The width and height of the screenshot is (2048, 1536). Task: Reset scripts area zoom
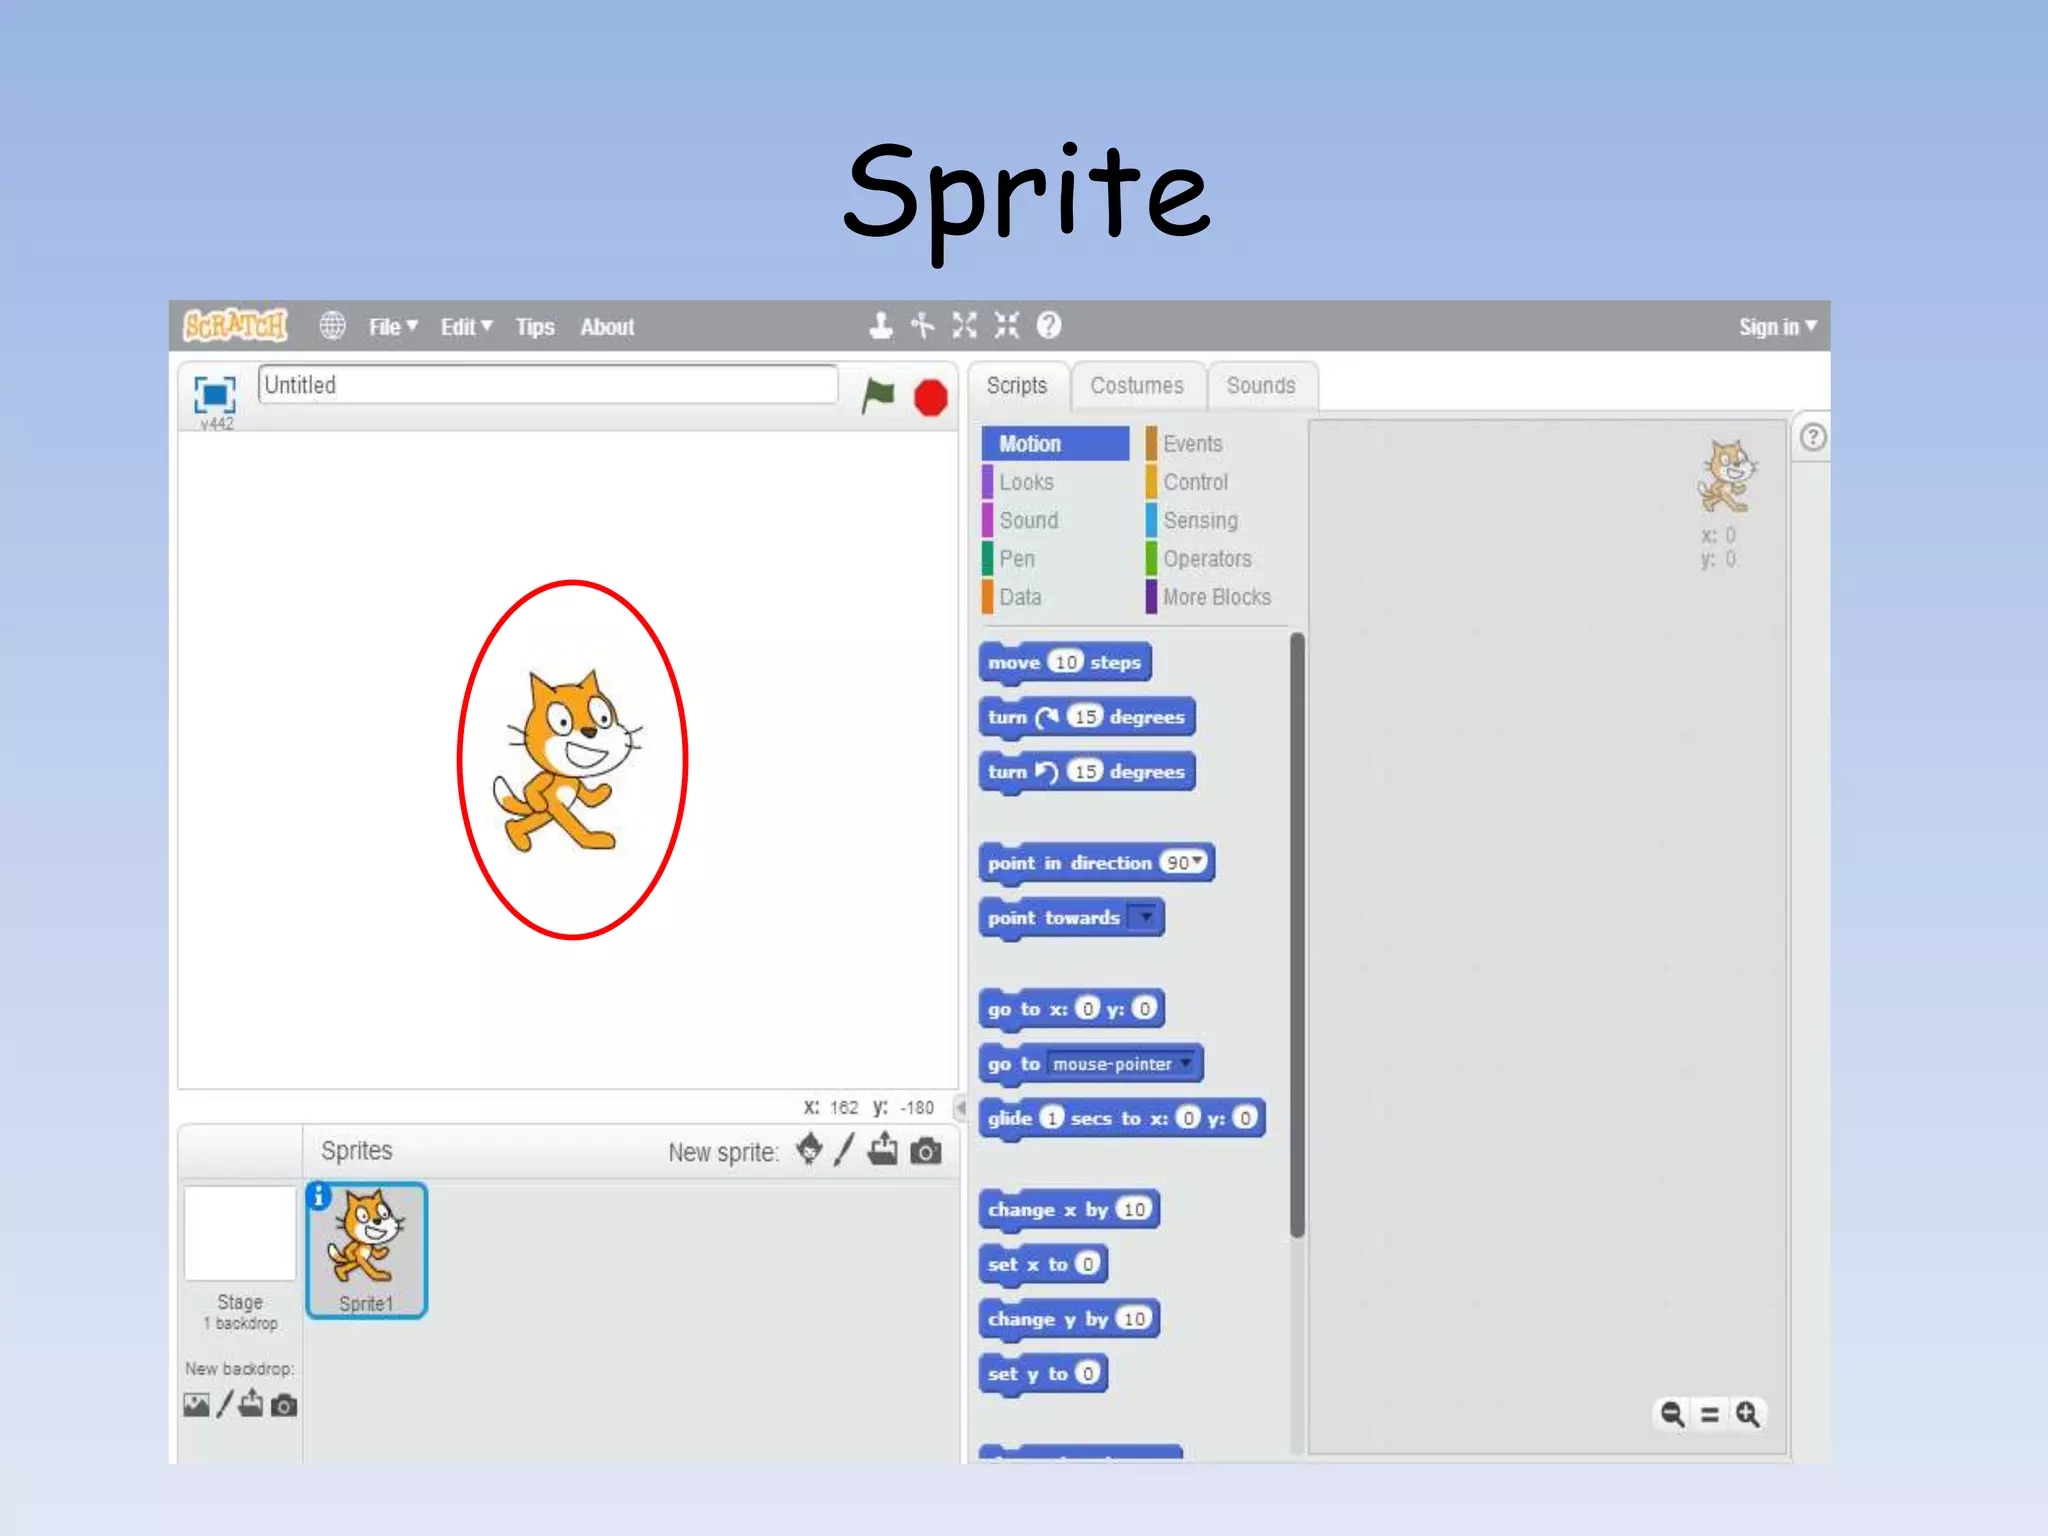click(x=1710, y=1415)
